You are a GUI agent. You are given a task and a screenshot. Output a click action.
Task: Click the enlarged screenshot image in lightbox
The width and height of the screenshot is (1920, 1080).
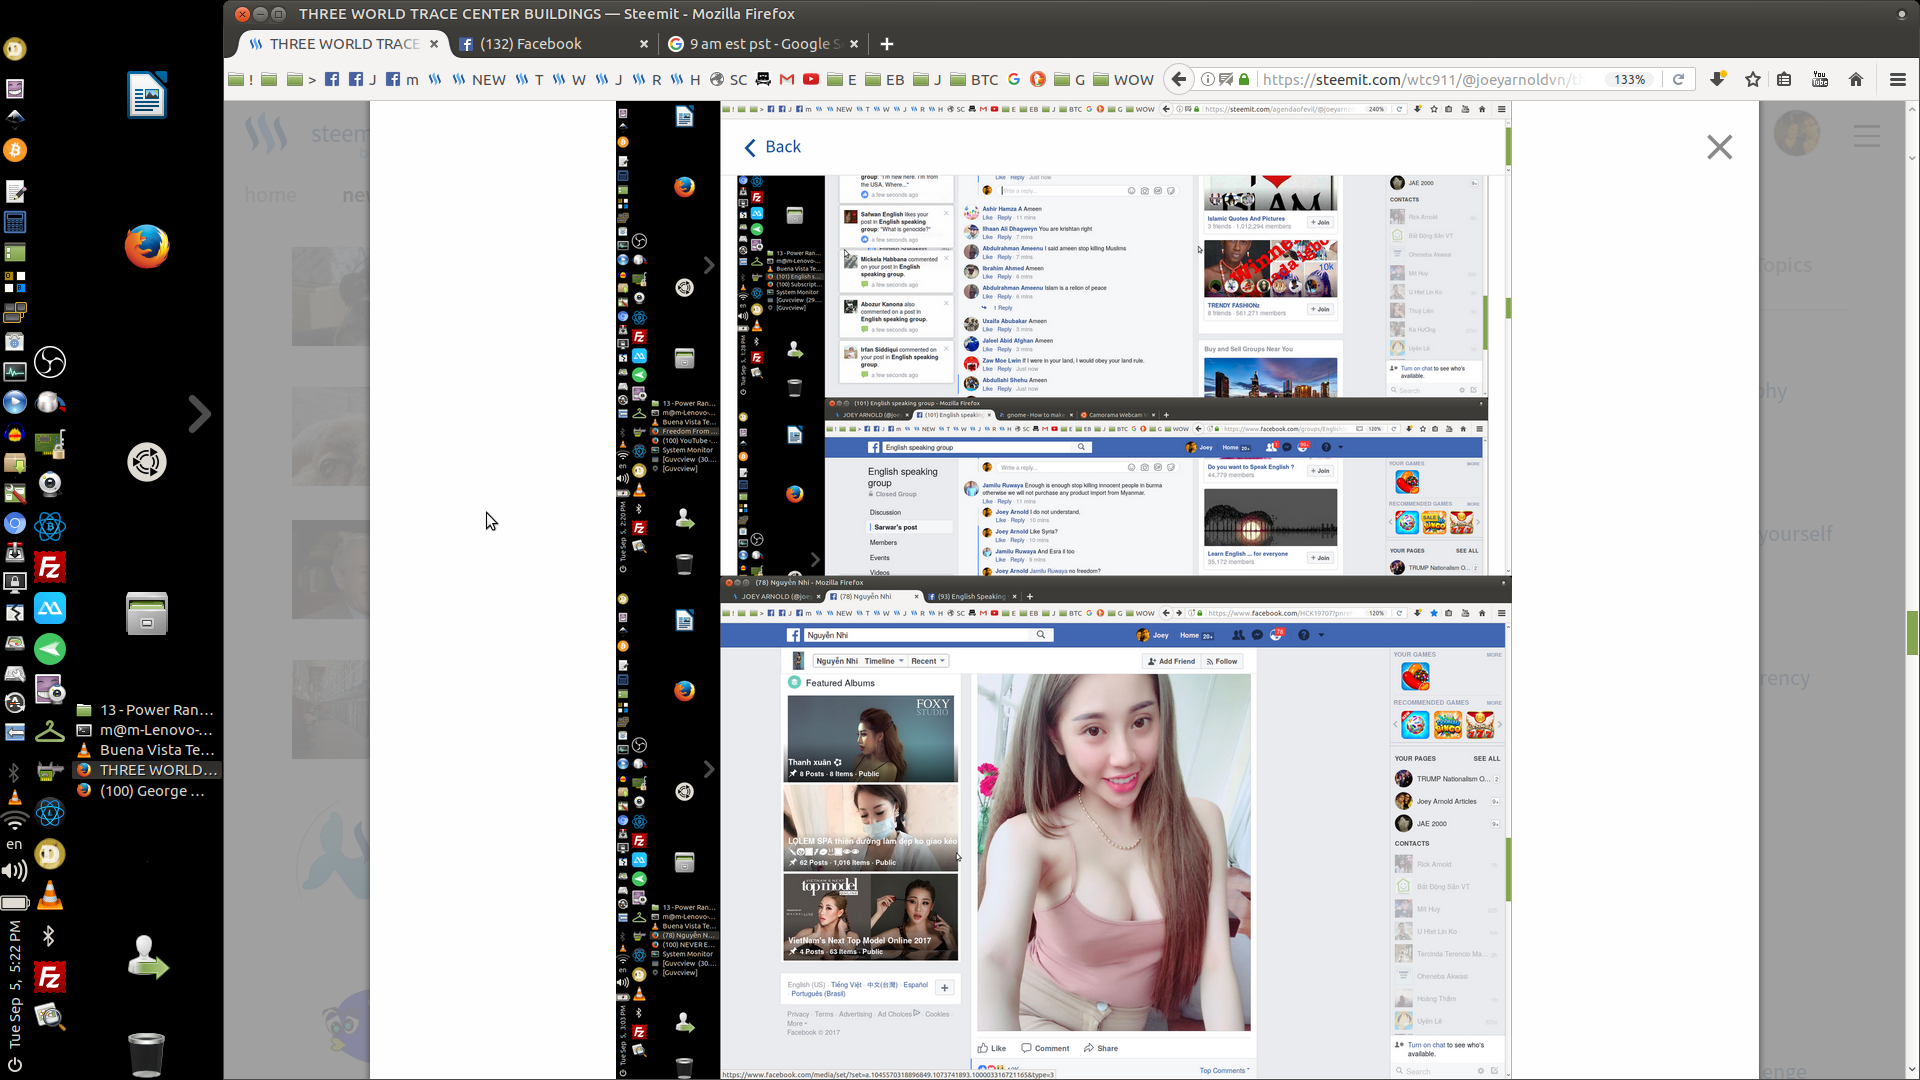click(1063, 589)
